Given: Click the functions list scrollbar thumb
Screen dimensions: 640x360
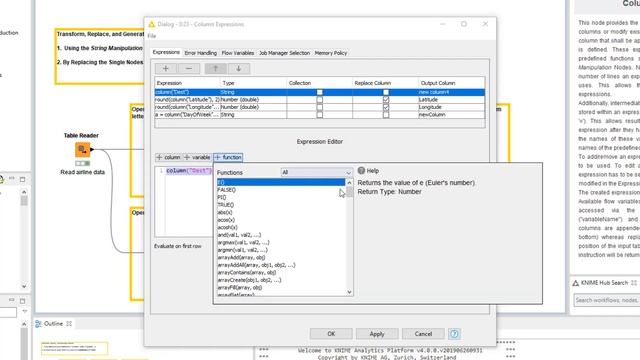Looking at the screenshot, I should tap(349, 192).
